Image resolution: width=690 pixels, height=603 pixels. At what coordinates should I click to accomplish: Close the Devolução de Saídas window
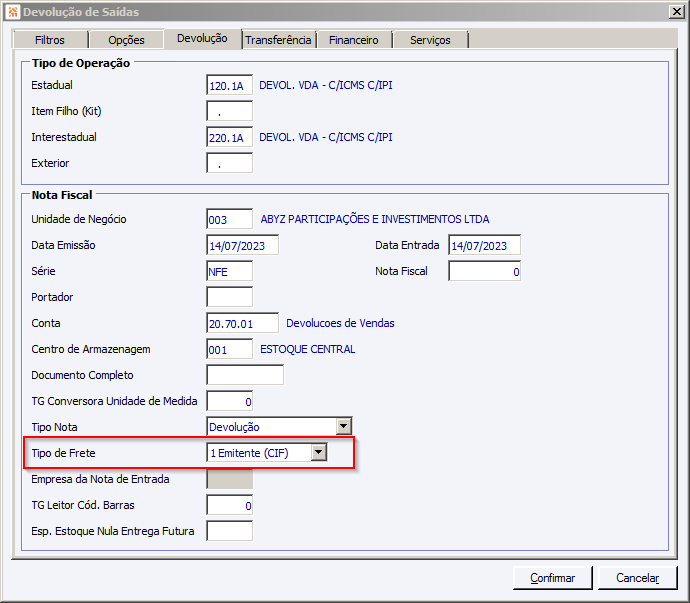pyautogui.click(x=676, y=11)
